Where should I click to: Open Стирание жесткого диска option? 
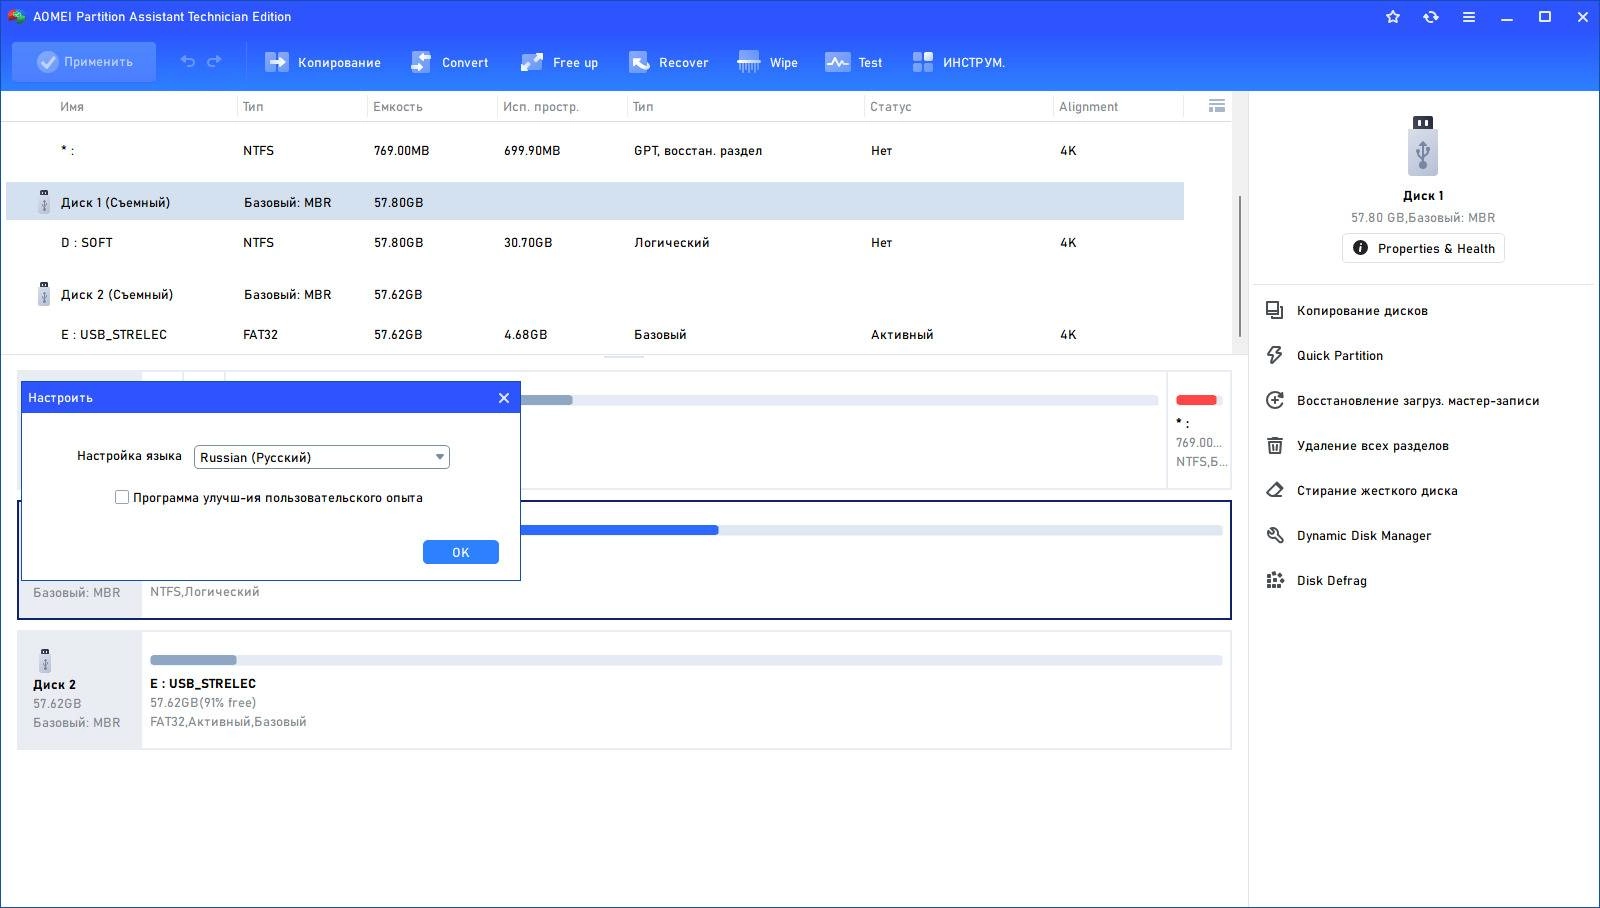(x=1377, y=491)
